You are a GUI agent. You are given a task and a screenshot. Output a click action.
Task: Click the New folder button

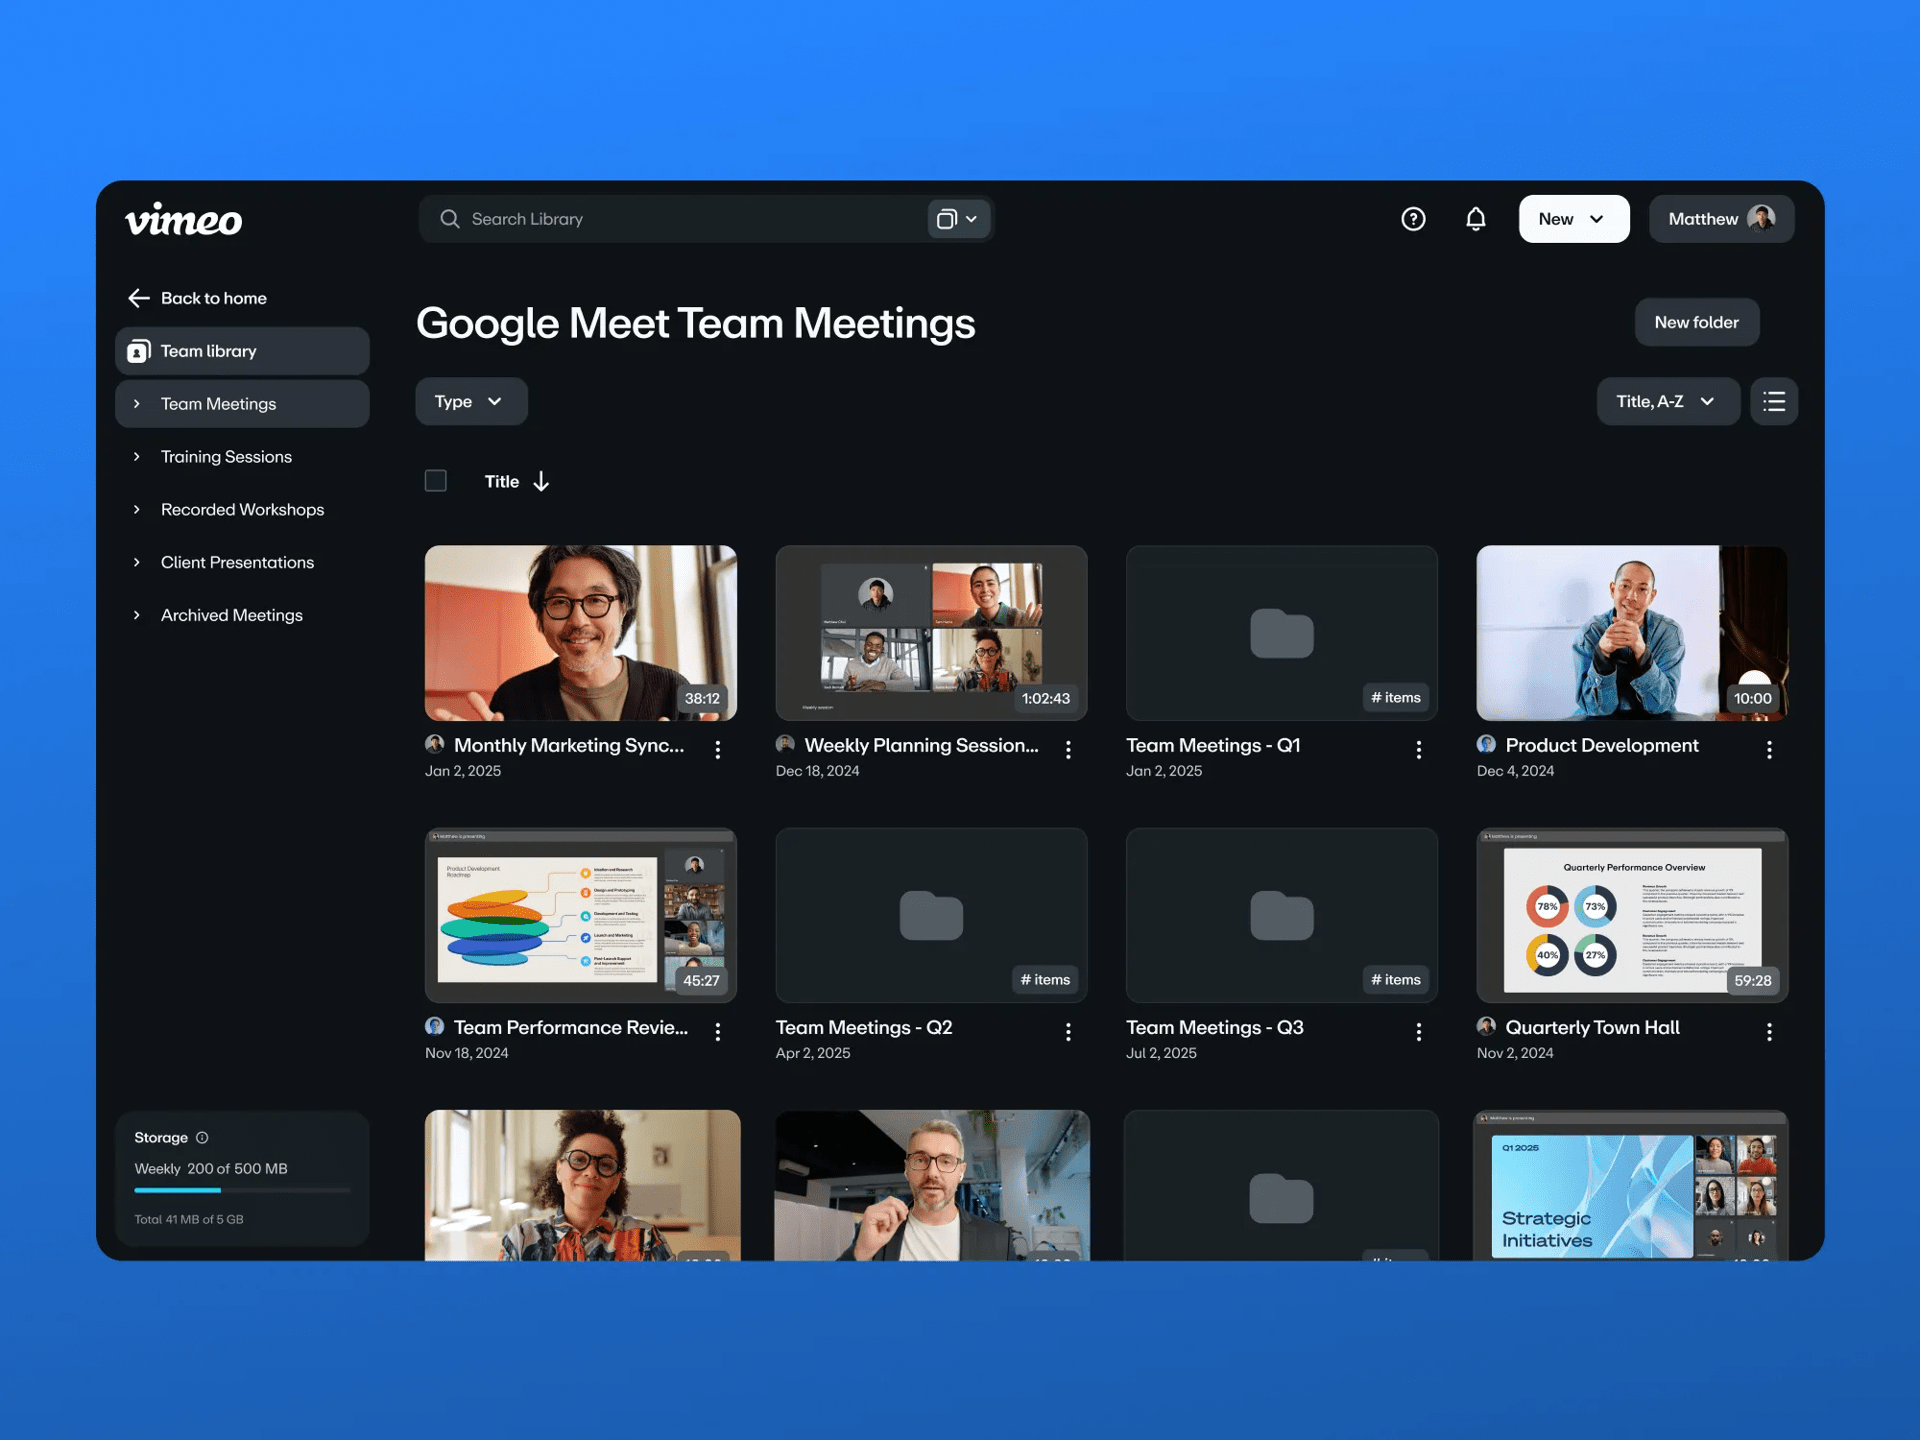pos(1696,322)
